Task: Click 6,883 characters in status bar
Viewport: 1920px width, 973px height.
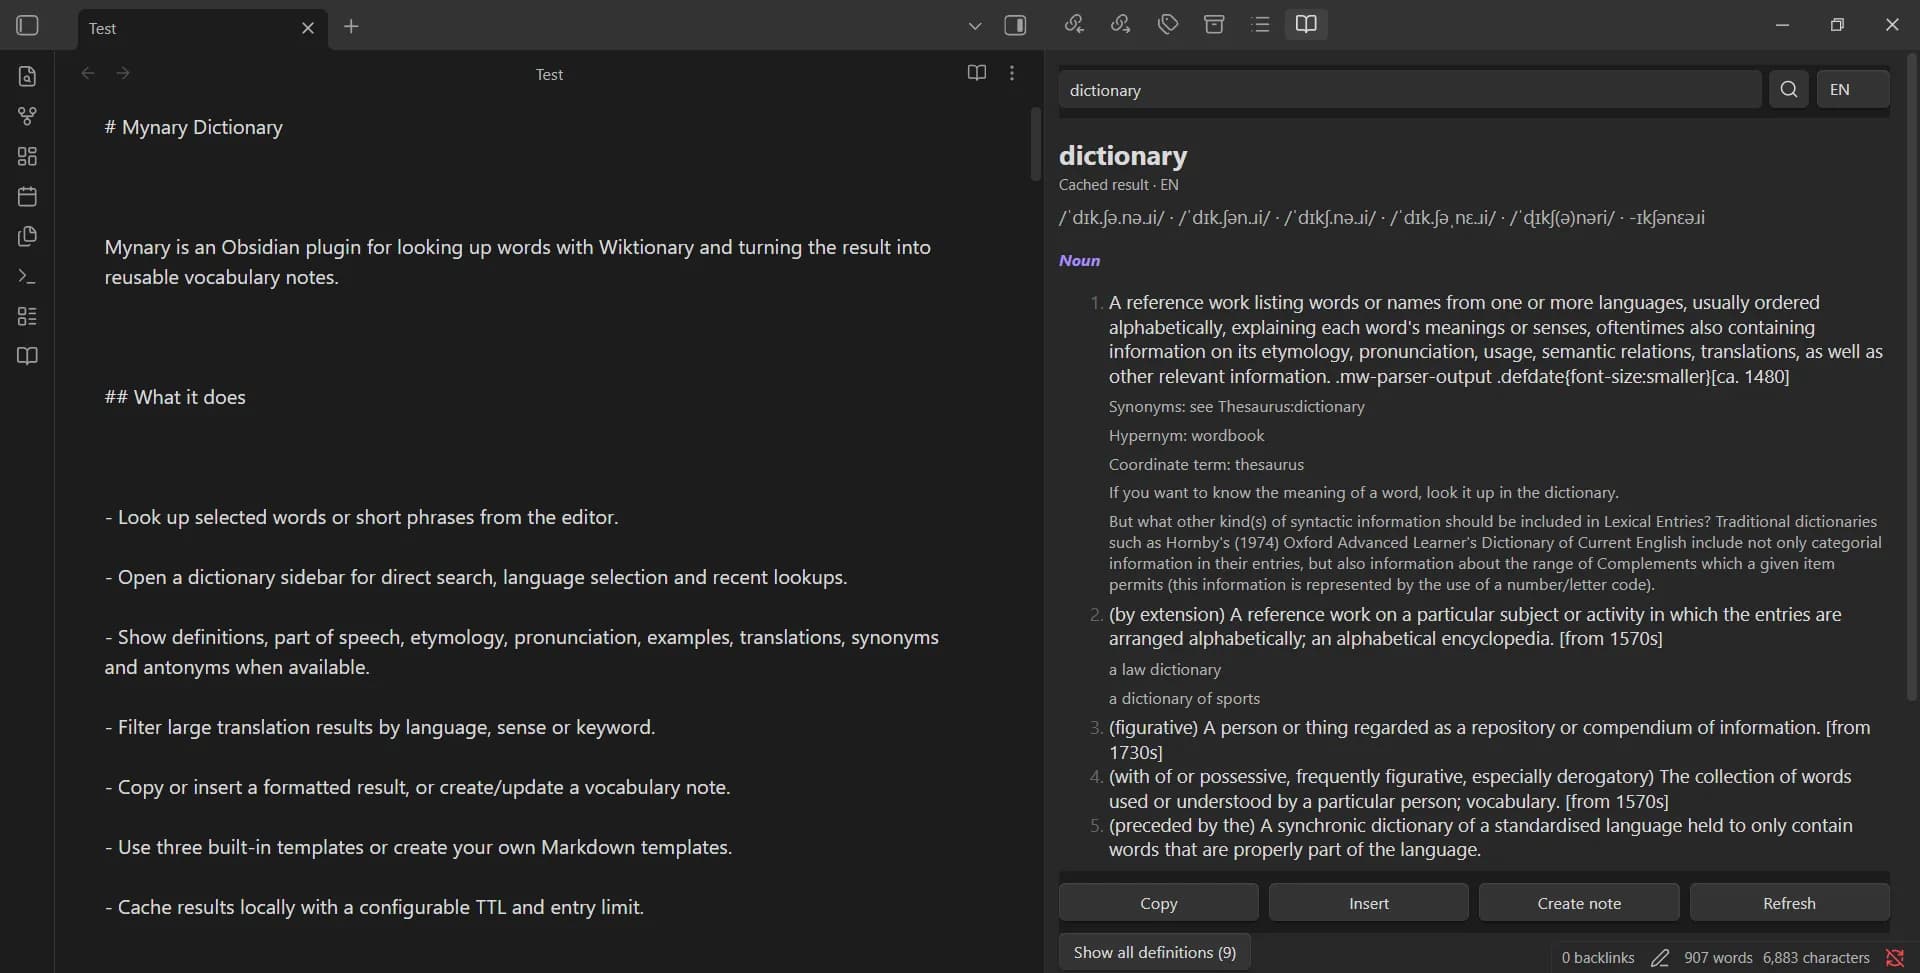Action: pyautogui.click(x=1816, y=958)
